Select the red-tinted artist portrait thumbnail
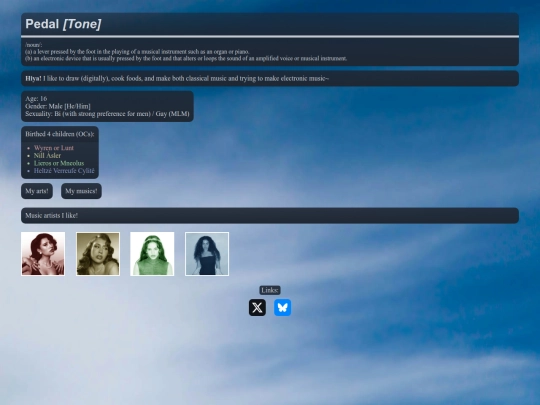Viewport: 540px width, 405px height. coord(43,254)
